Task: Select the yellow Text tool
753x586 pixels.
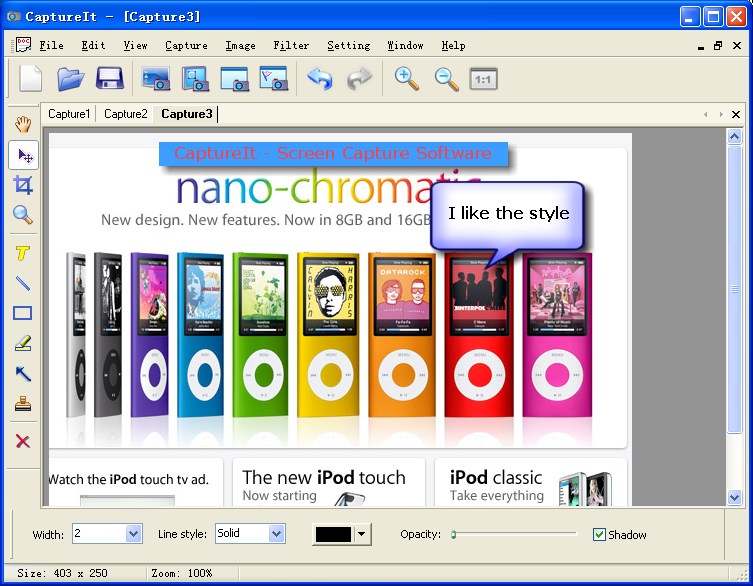Action: pyautogui.click(x=23, y=253)
